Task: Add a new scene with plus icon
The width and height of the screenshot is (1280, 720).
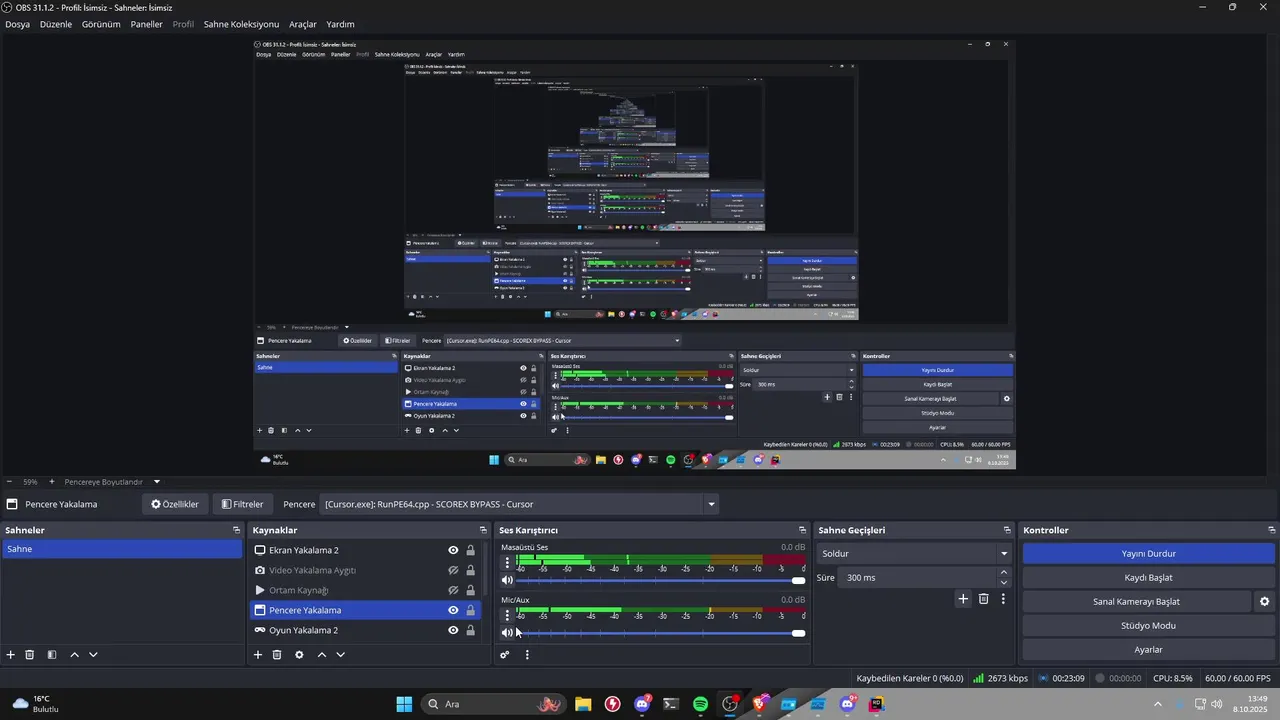Action: (x=10, y=655)
